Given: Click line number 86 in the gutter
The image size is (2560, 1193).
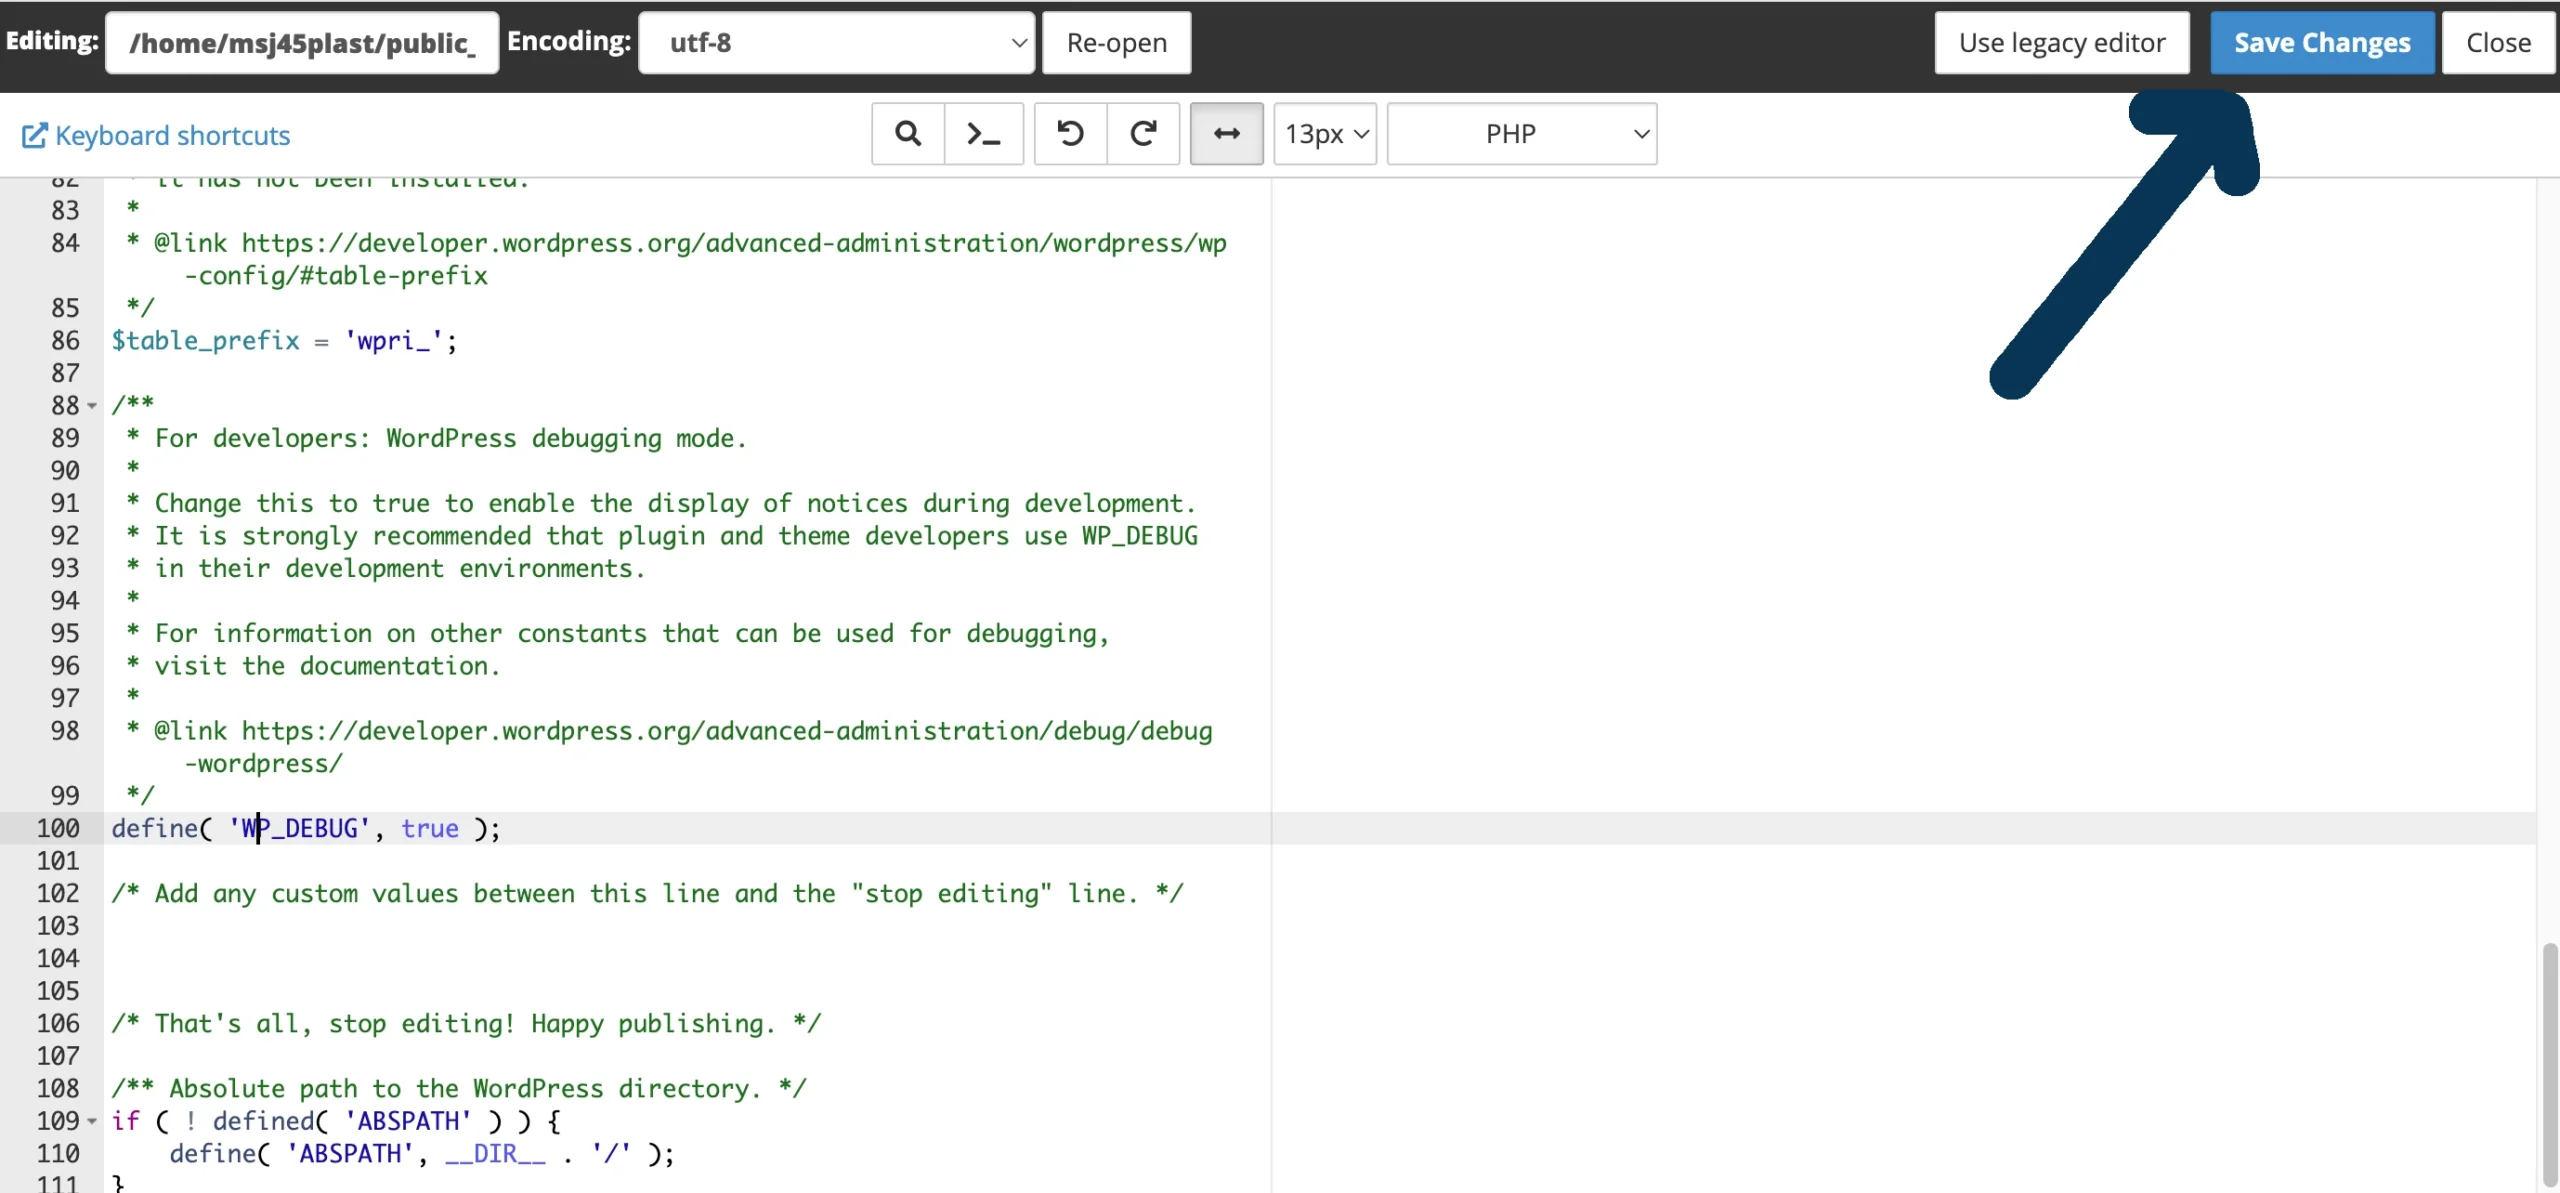Looking at the screenshot, I should [x=65, y=341].
